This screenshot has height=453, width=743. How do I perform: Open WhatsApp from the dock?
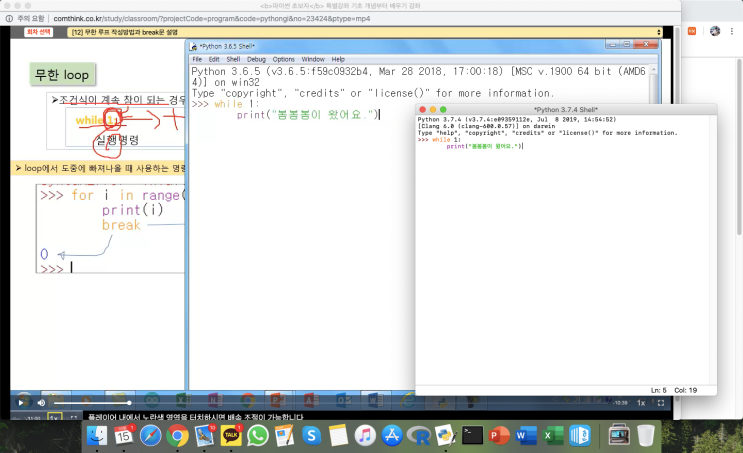tap(258, 435)
